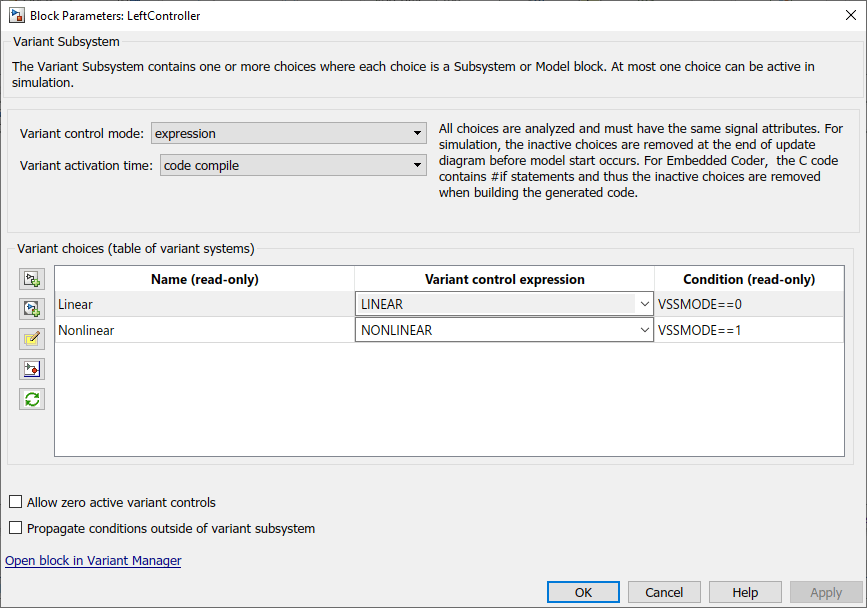Click the add new Subsystem choice icon
This screenshot has width=867, height=608.
click(32, 279)
